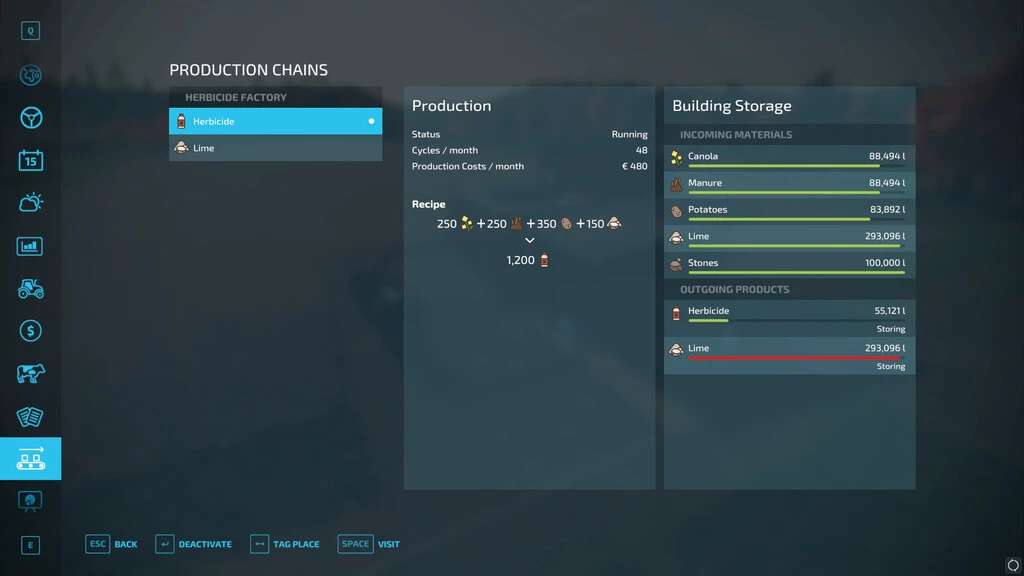Open the map overview icon in sidebar
The height and width of the screenshot is (576, 1024).
pos(30,75)
